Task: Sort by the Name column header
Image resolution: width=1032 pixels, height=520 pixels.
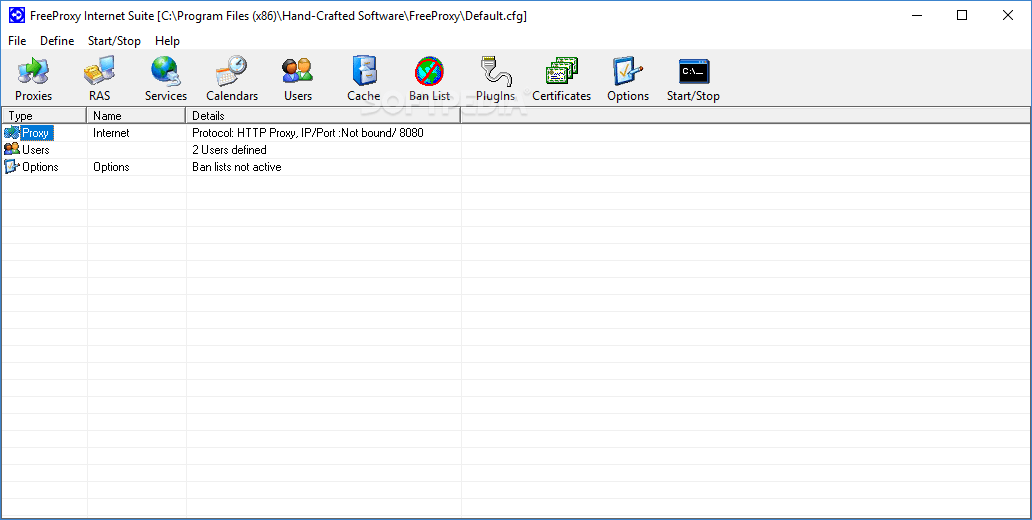Action: [x=136, y=116]
